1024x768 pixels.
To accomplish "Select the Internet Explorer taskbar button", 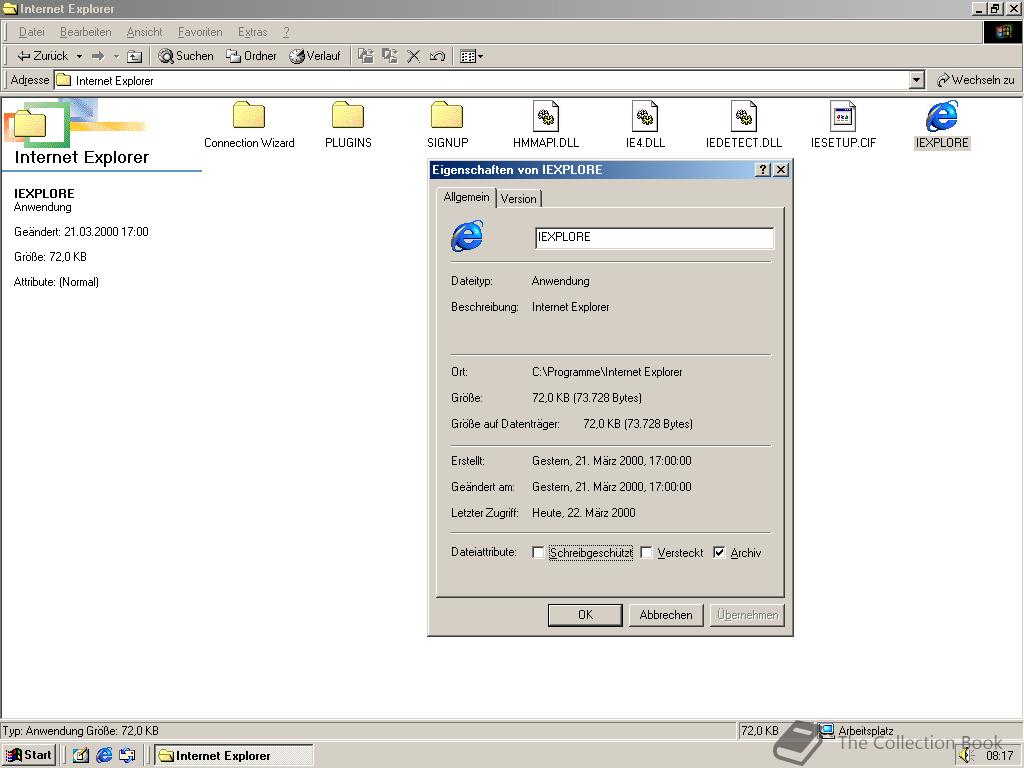I will (234, 755).
